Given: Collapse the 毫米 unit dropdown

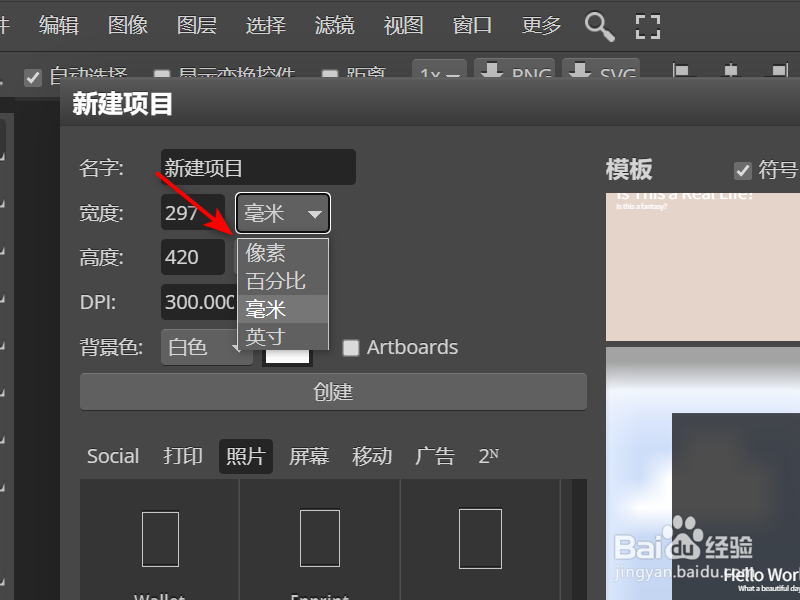Looking at the screenshot, I should [x=283, y=213].
